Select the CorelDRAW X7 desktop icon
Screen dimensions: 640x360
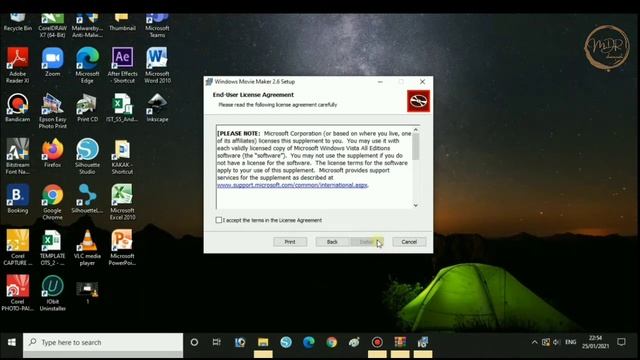tap(52, 26)
